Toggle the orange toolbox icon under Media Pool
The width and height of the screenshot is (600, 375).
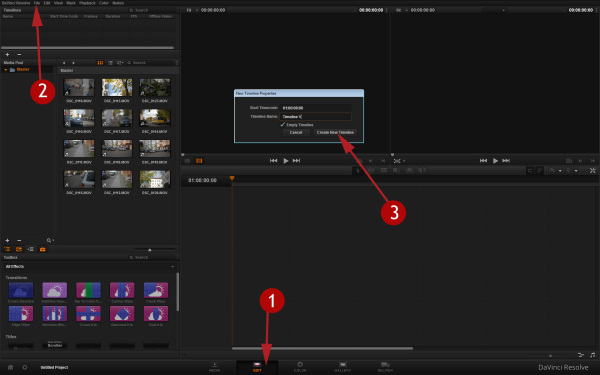tap(42, 249)
